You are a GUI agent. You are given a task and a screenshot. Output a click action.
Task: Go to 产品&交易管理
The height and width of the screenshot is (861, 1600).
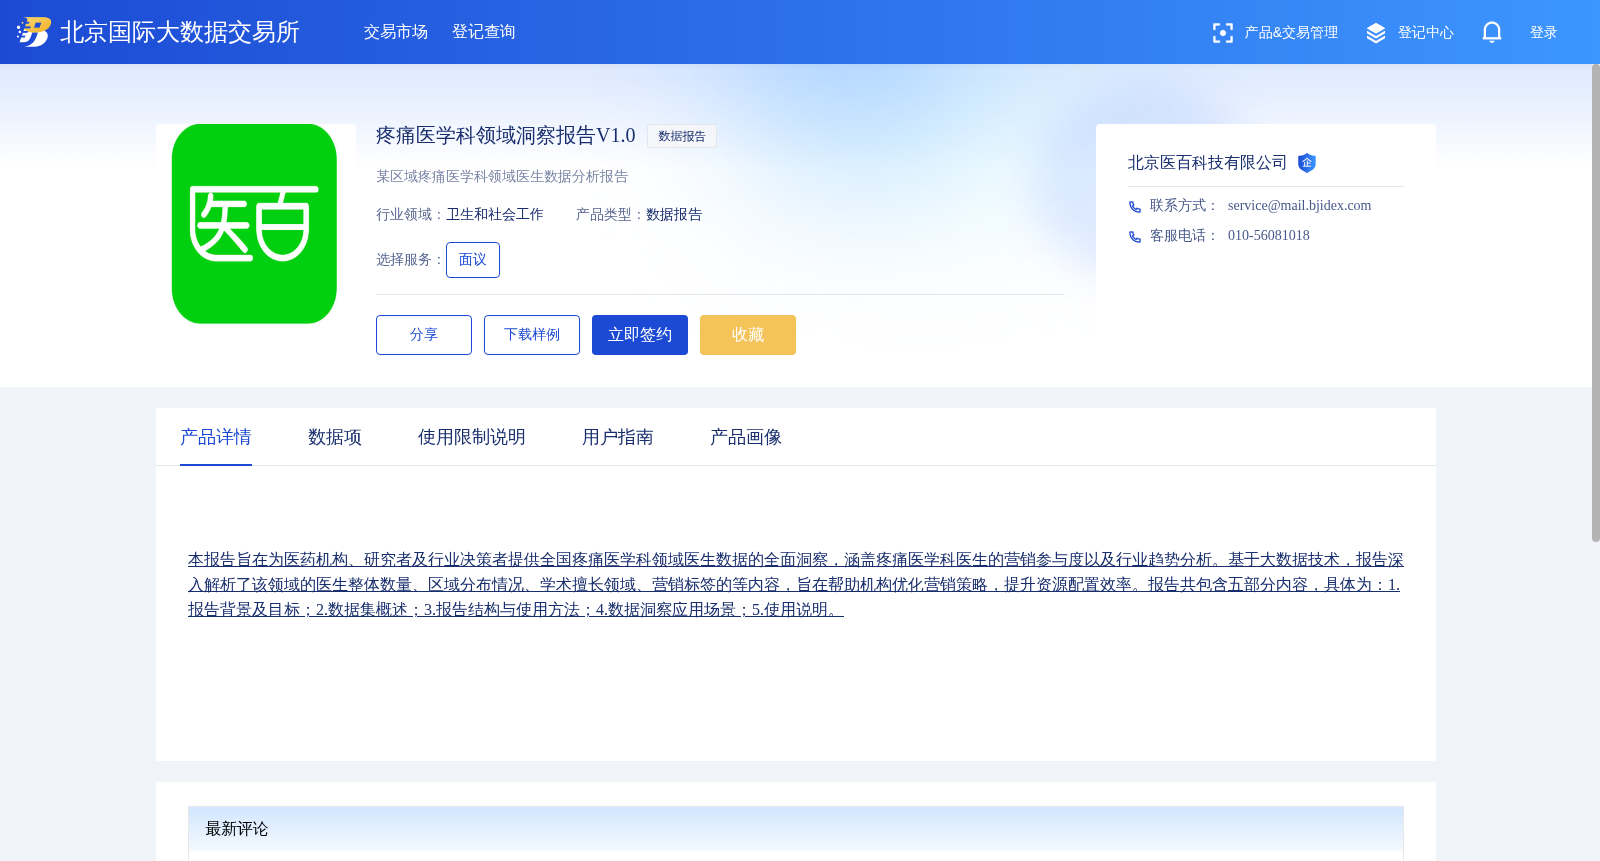[x=1291, y=33]
